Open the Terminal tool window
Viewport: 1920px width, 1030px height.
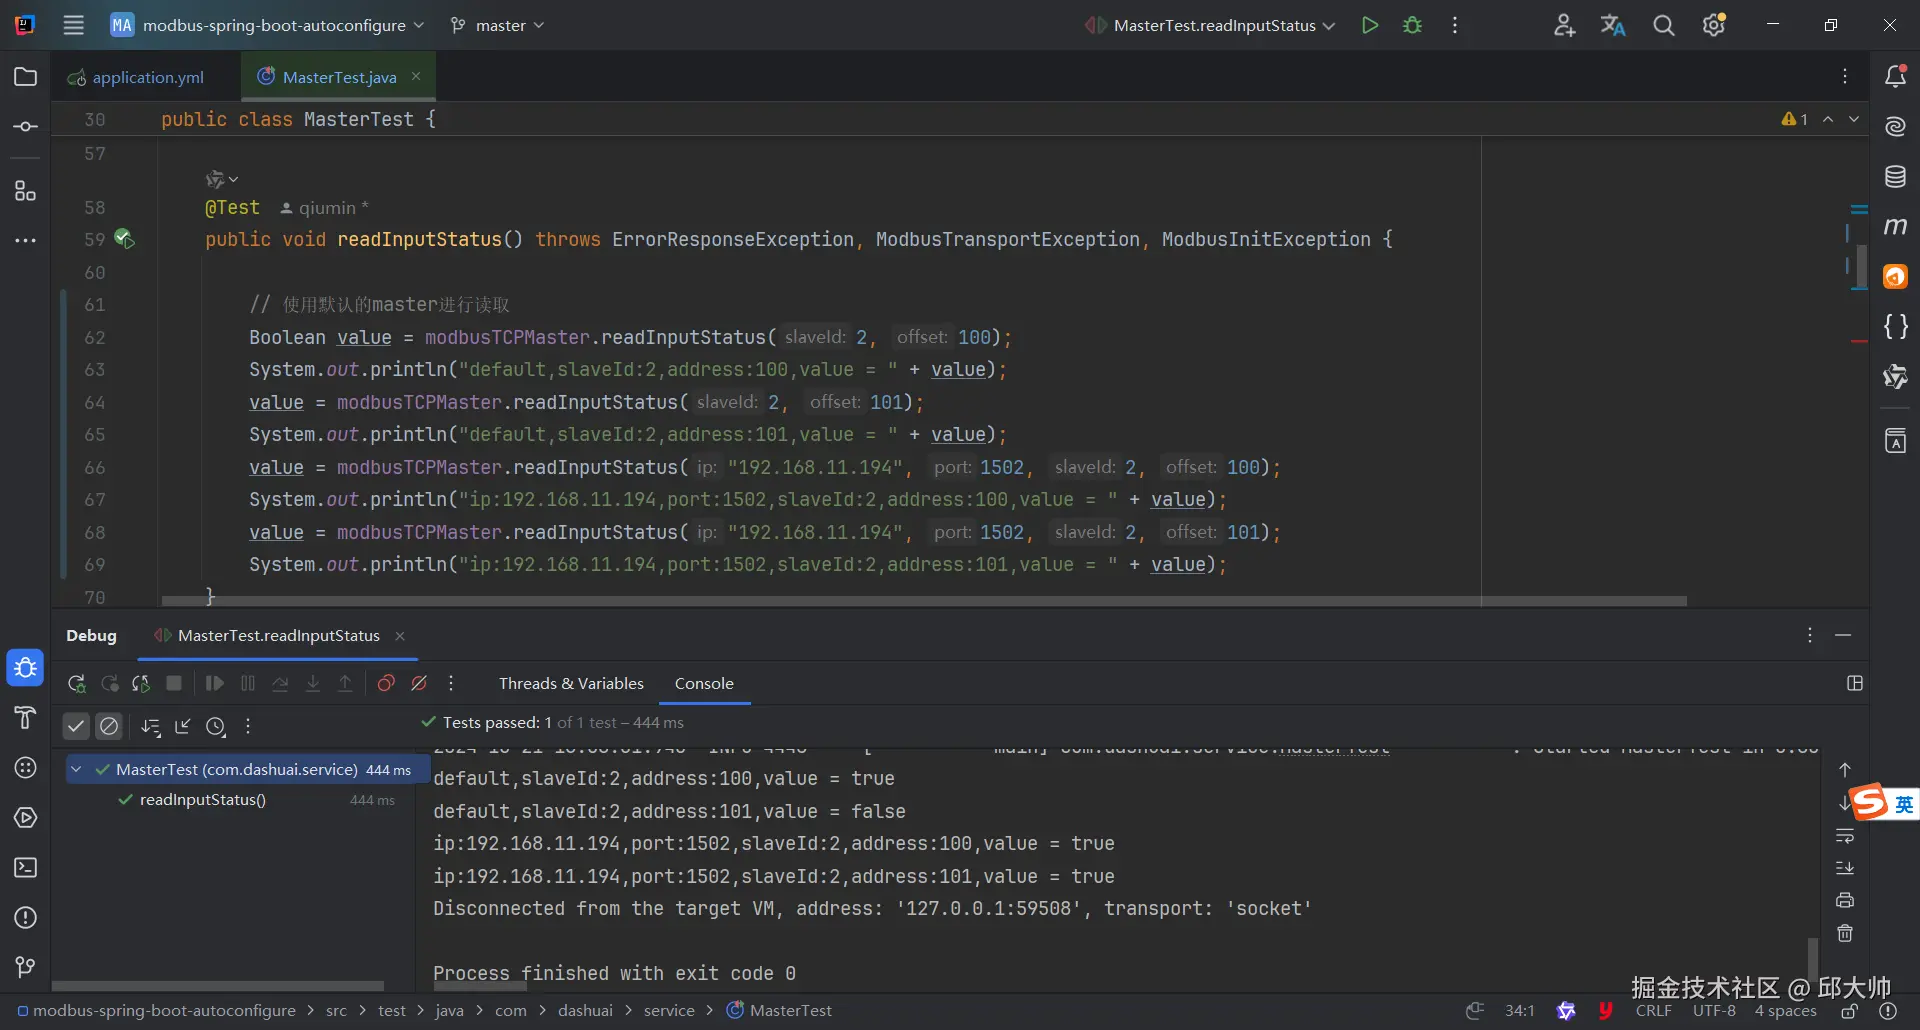pyautogui.click(x=26, y=868)
